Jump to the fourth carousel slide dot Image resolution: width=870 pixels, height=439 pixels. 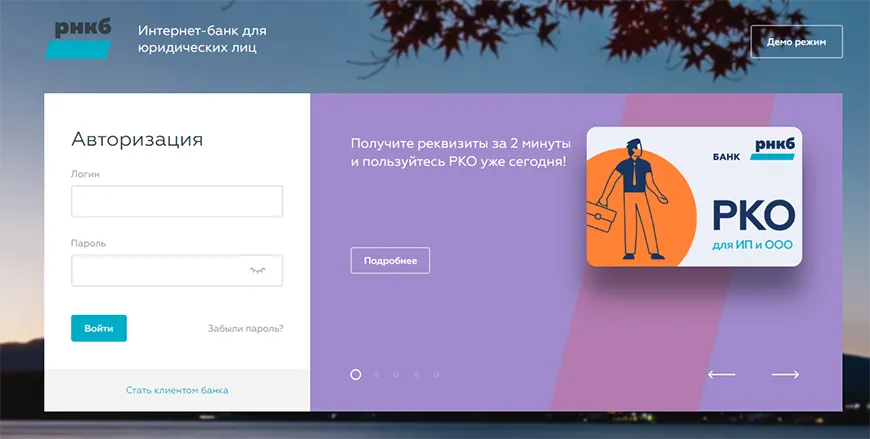point(416,374)
